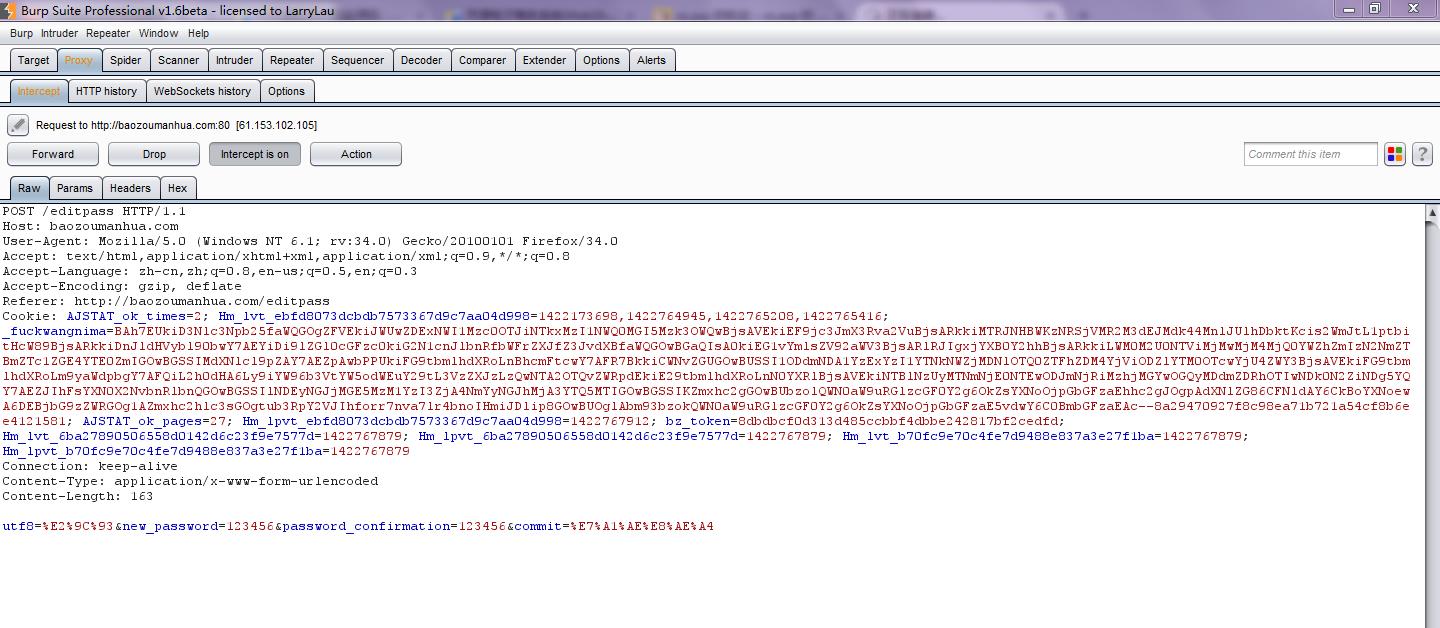
Task: Toggle the Intercept is on button
Action: [x=255, y=154]
